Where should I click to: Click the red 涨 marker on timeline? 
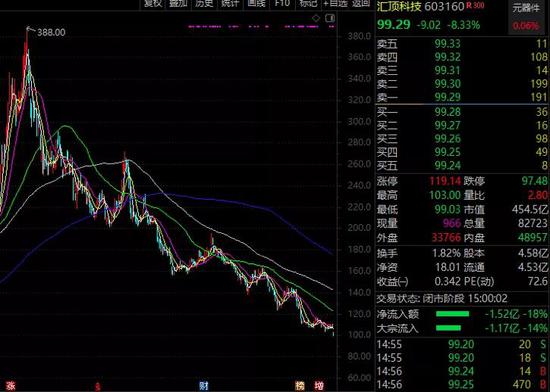(10, 386)
